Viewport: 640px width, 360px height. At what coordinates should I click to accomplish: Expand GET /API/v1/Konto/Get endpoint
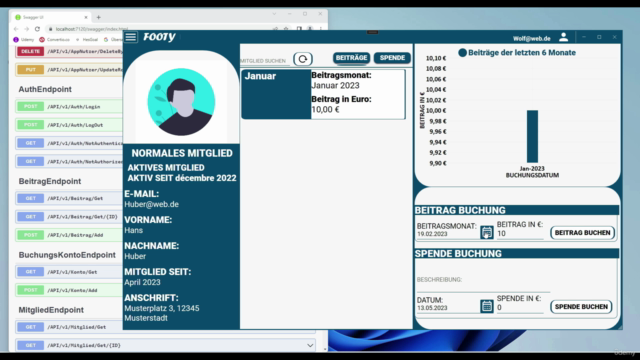pos(69,272)
